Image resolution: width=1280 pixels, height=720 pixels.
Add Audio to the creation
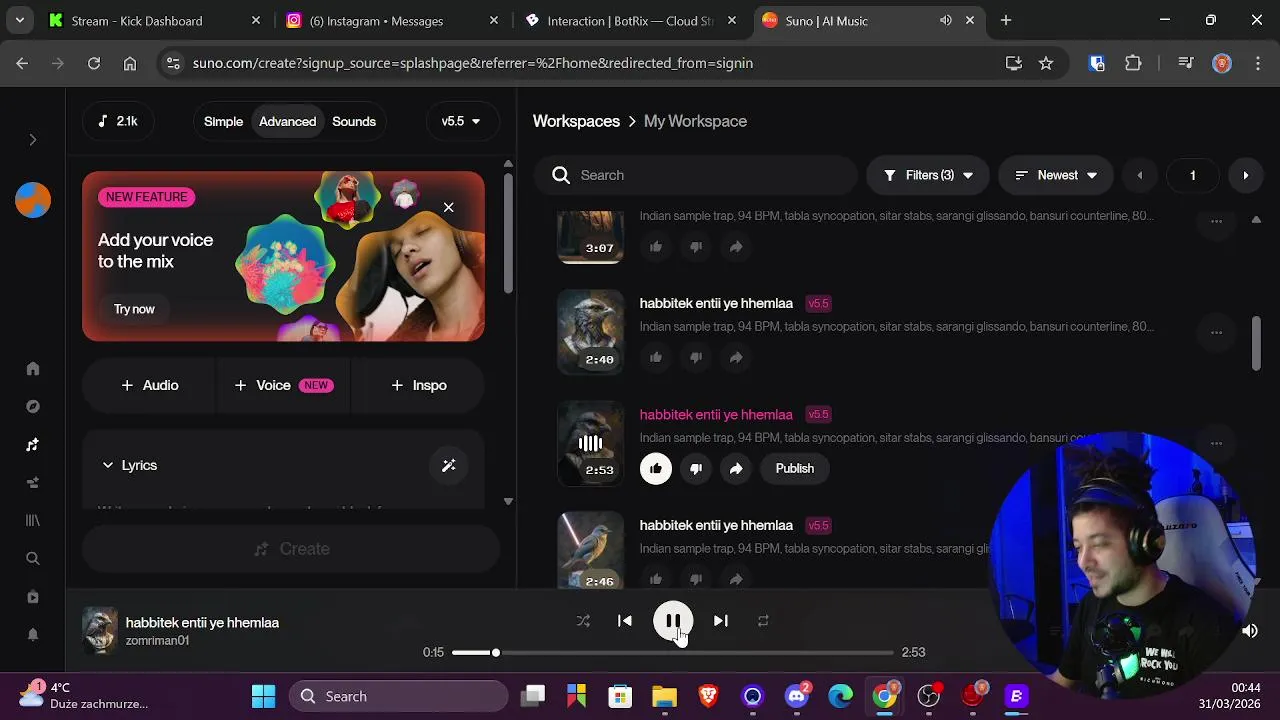tap(149, 385)
